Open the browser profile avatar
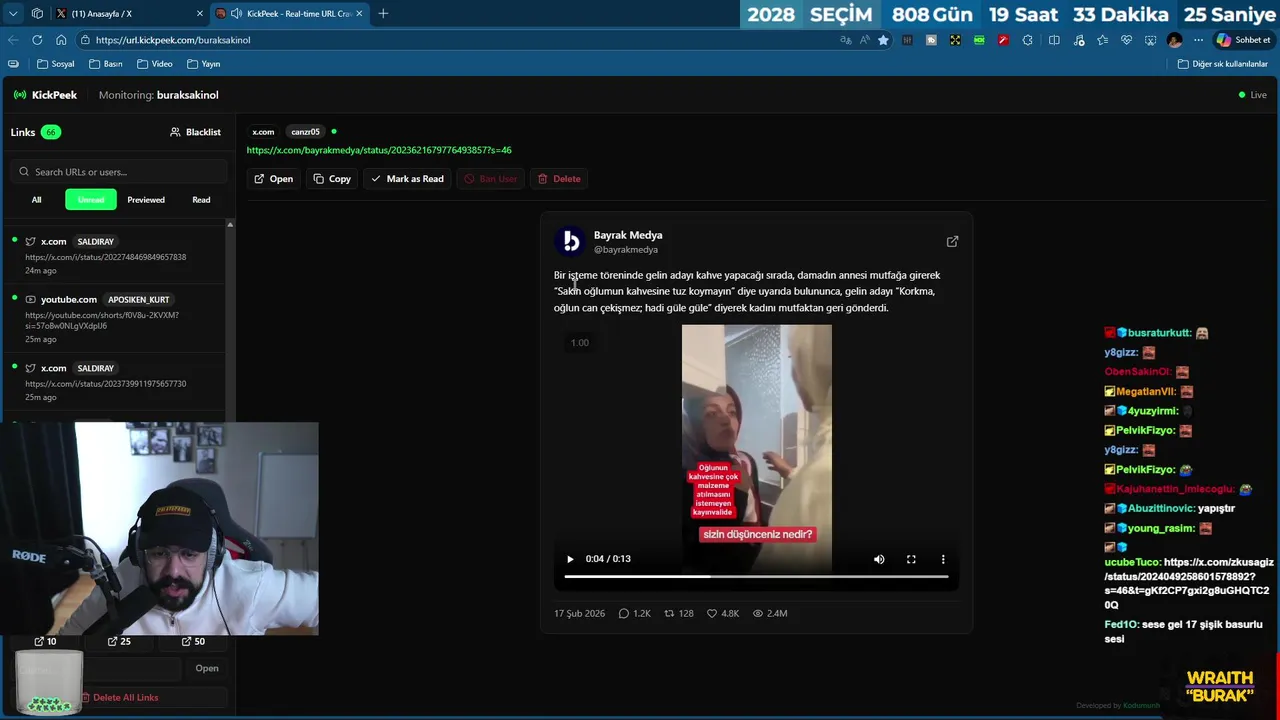The width and height of the screenshot is (1280, 720). tap(1174, 40)
